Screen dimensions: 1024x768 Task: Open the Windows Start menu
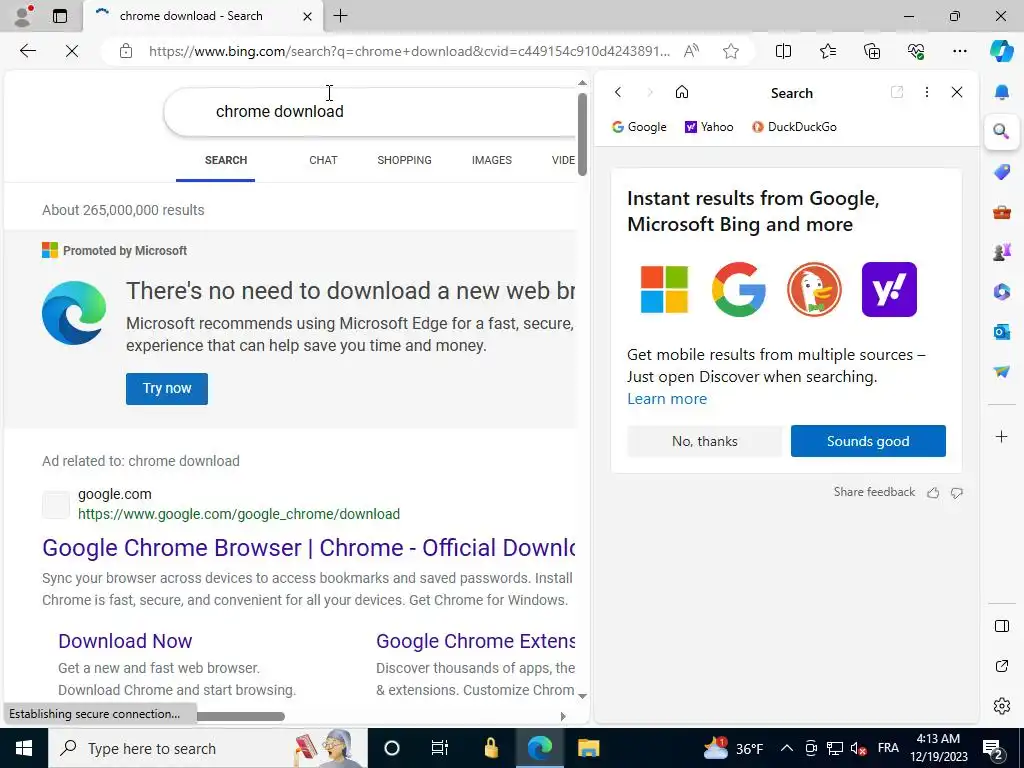(x=24, y=748)
